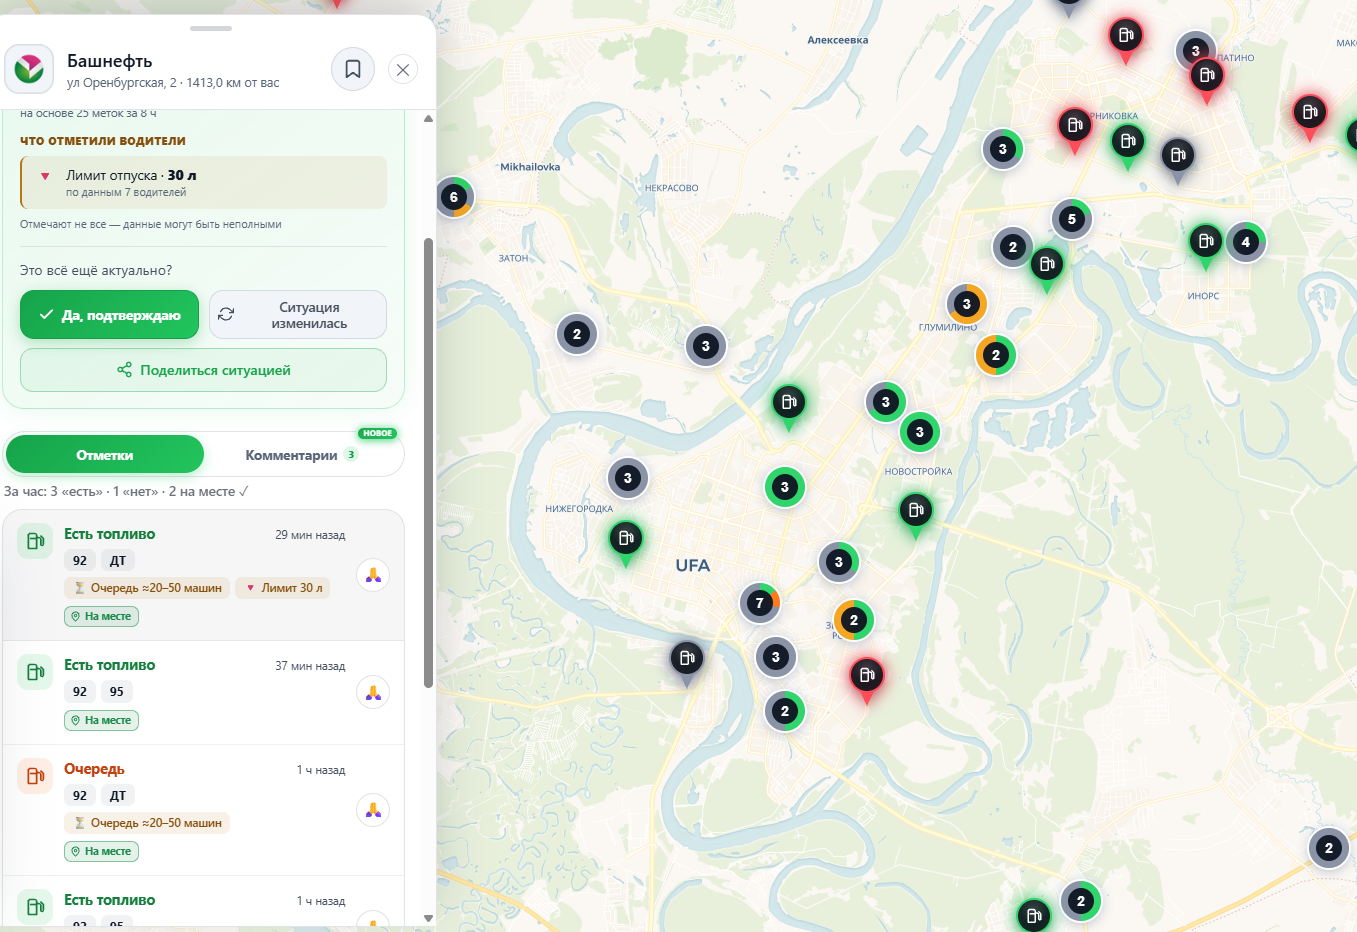The width and height of the screenshot is (1357, 932).
Task: Click the На месте badge in the 37 мин report
Action: coord(101,720)
